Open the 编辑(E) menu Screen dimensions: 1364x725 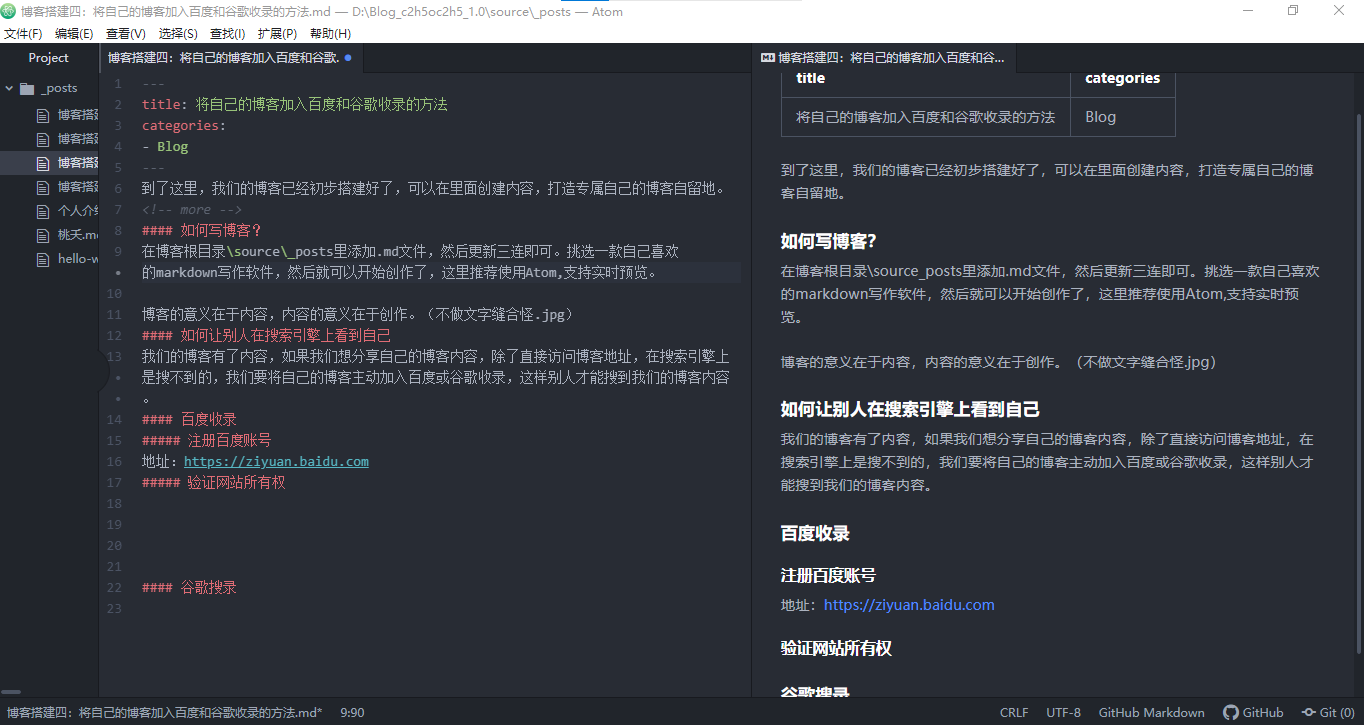click(x=74, y=34)
